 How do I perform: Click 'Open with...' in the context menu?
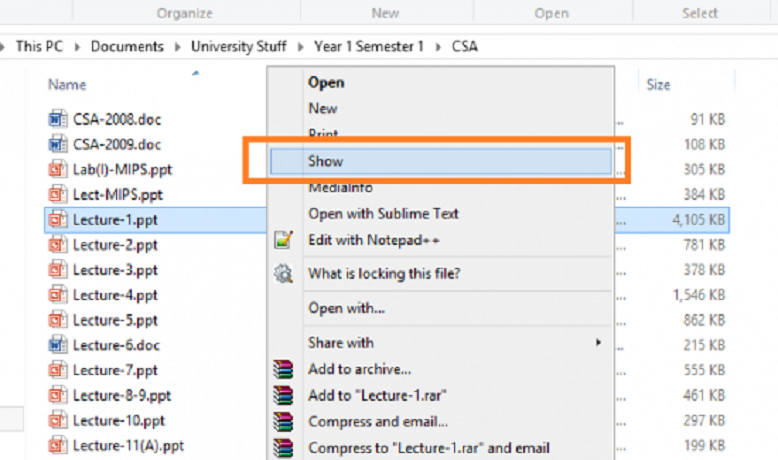(347, 307)
